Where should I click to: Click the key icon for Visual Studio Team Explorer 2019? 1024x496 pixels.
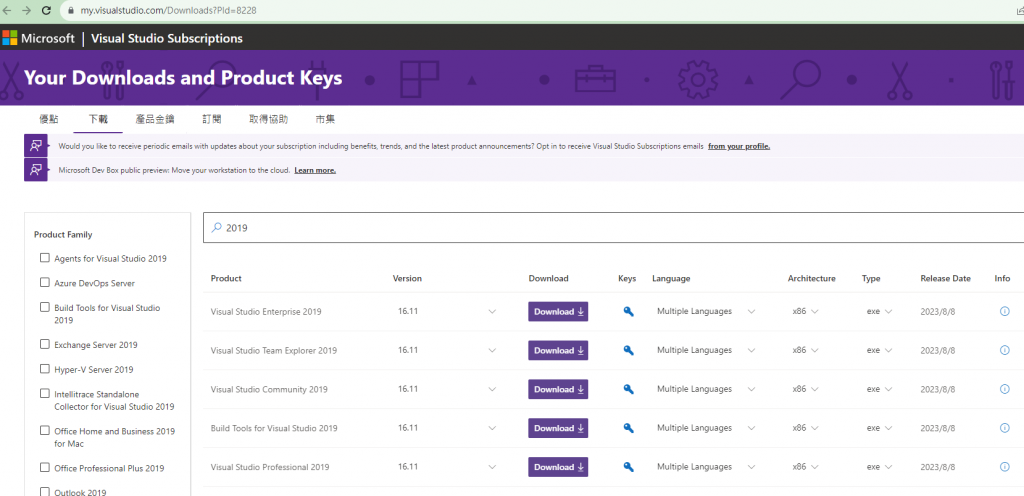(628, 350)
